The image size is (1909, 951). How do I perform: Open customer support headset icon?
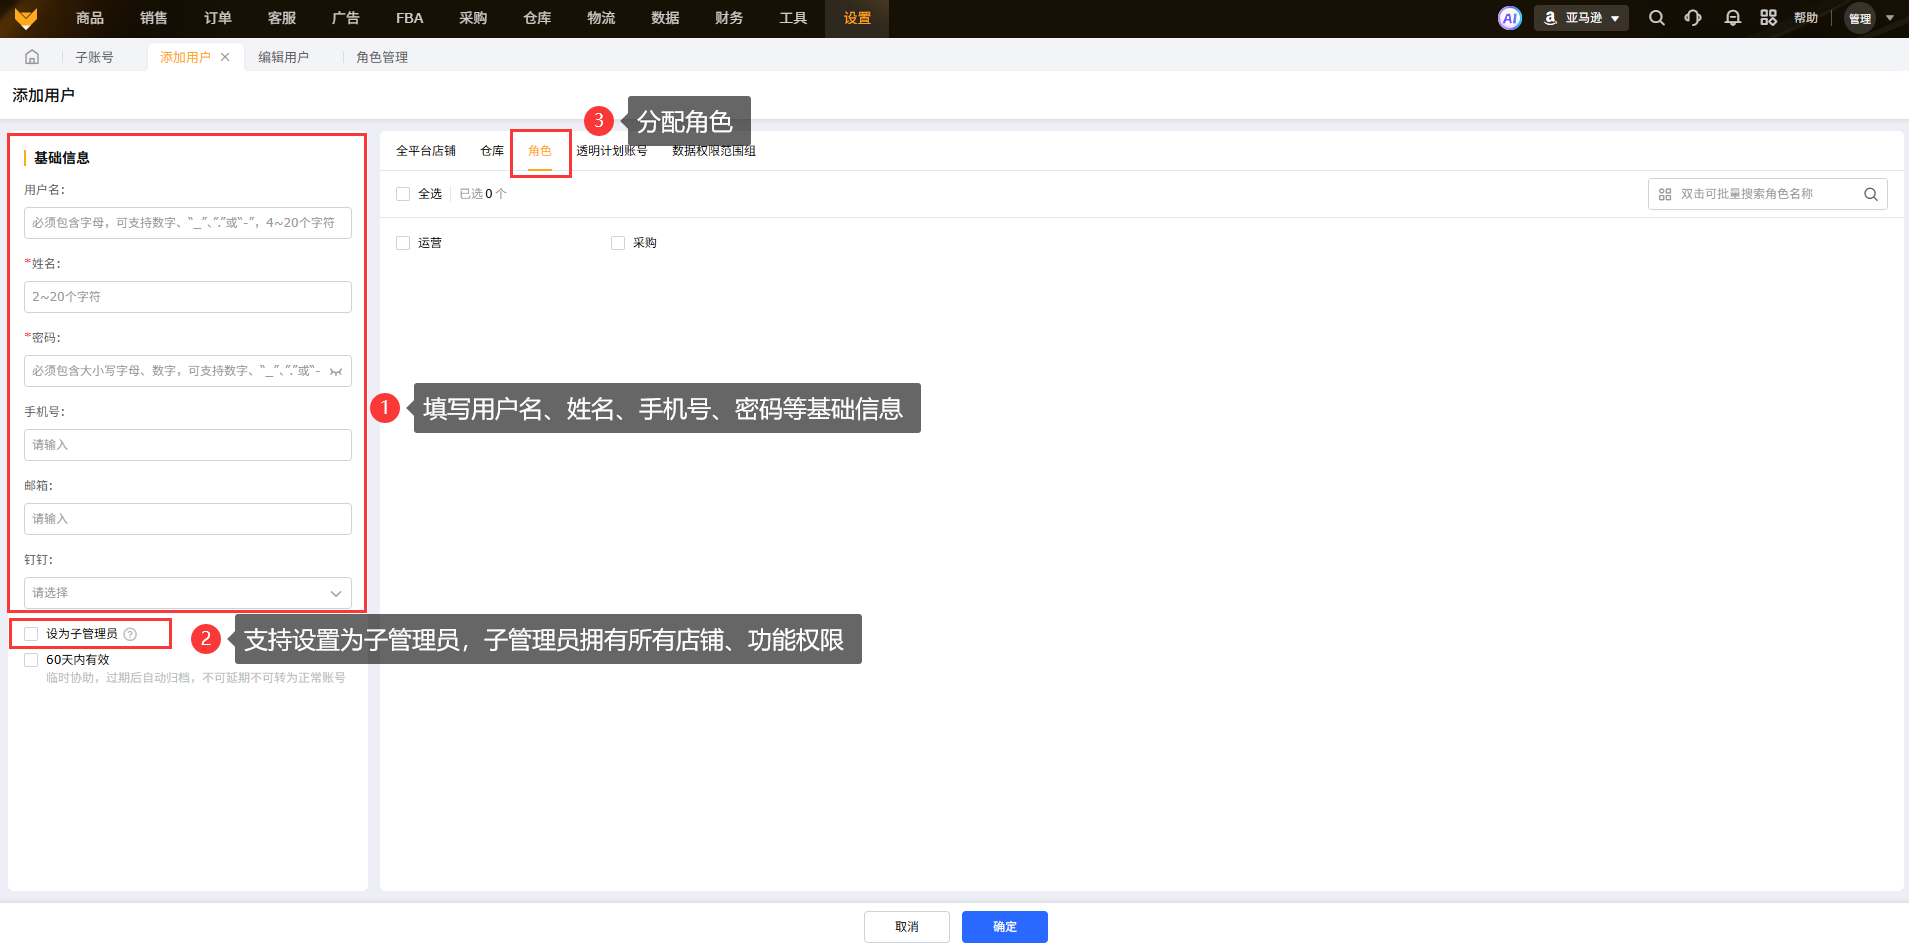pos(1693,18)
